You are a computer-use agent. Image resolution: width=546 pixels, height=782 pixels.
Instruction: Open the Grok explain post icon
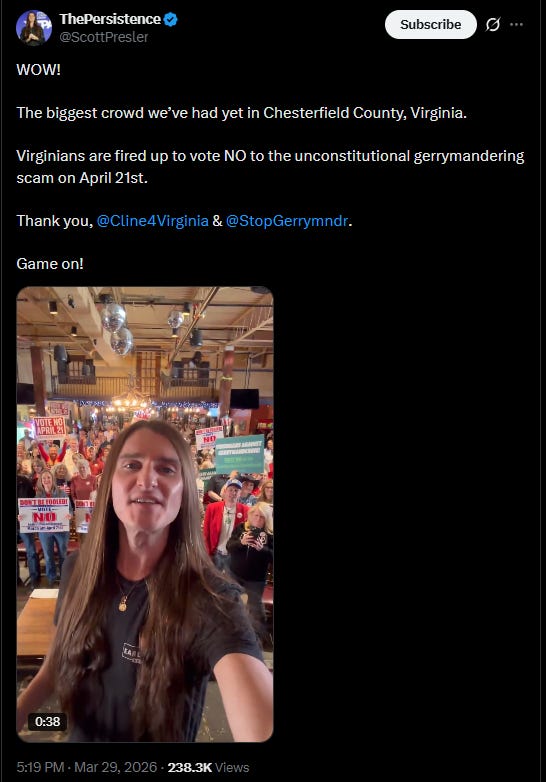pyautogui.click(x=493, y=24)
